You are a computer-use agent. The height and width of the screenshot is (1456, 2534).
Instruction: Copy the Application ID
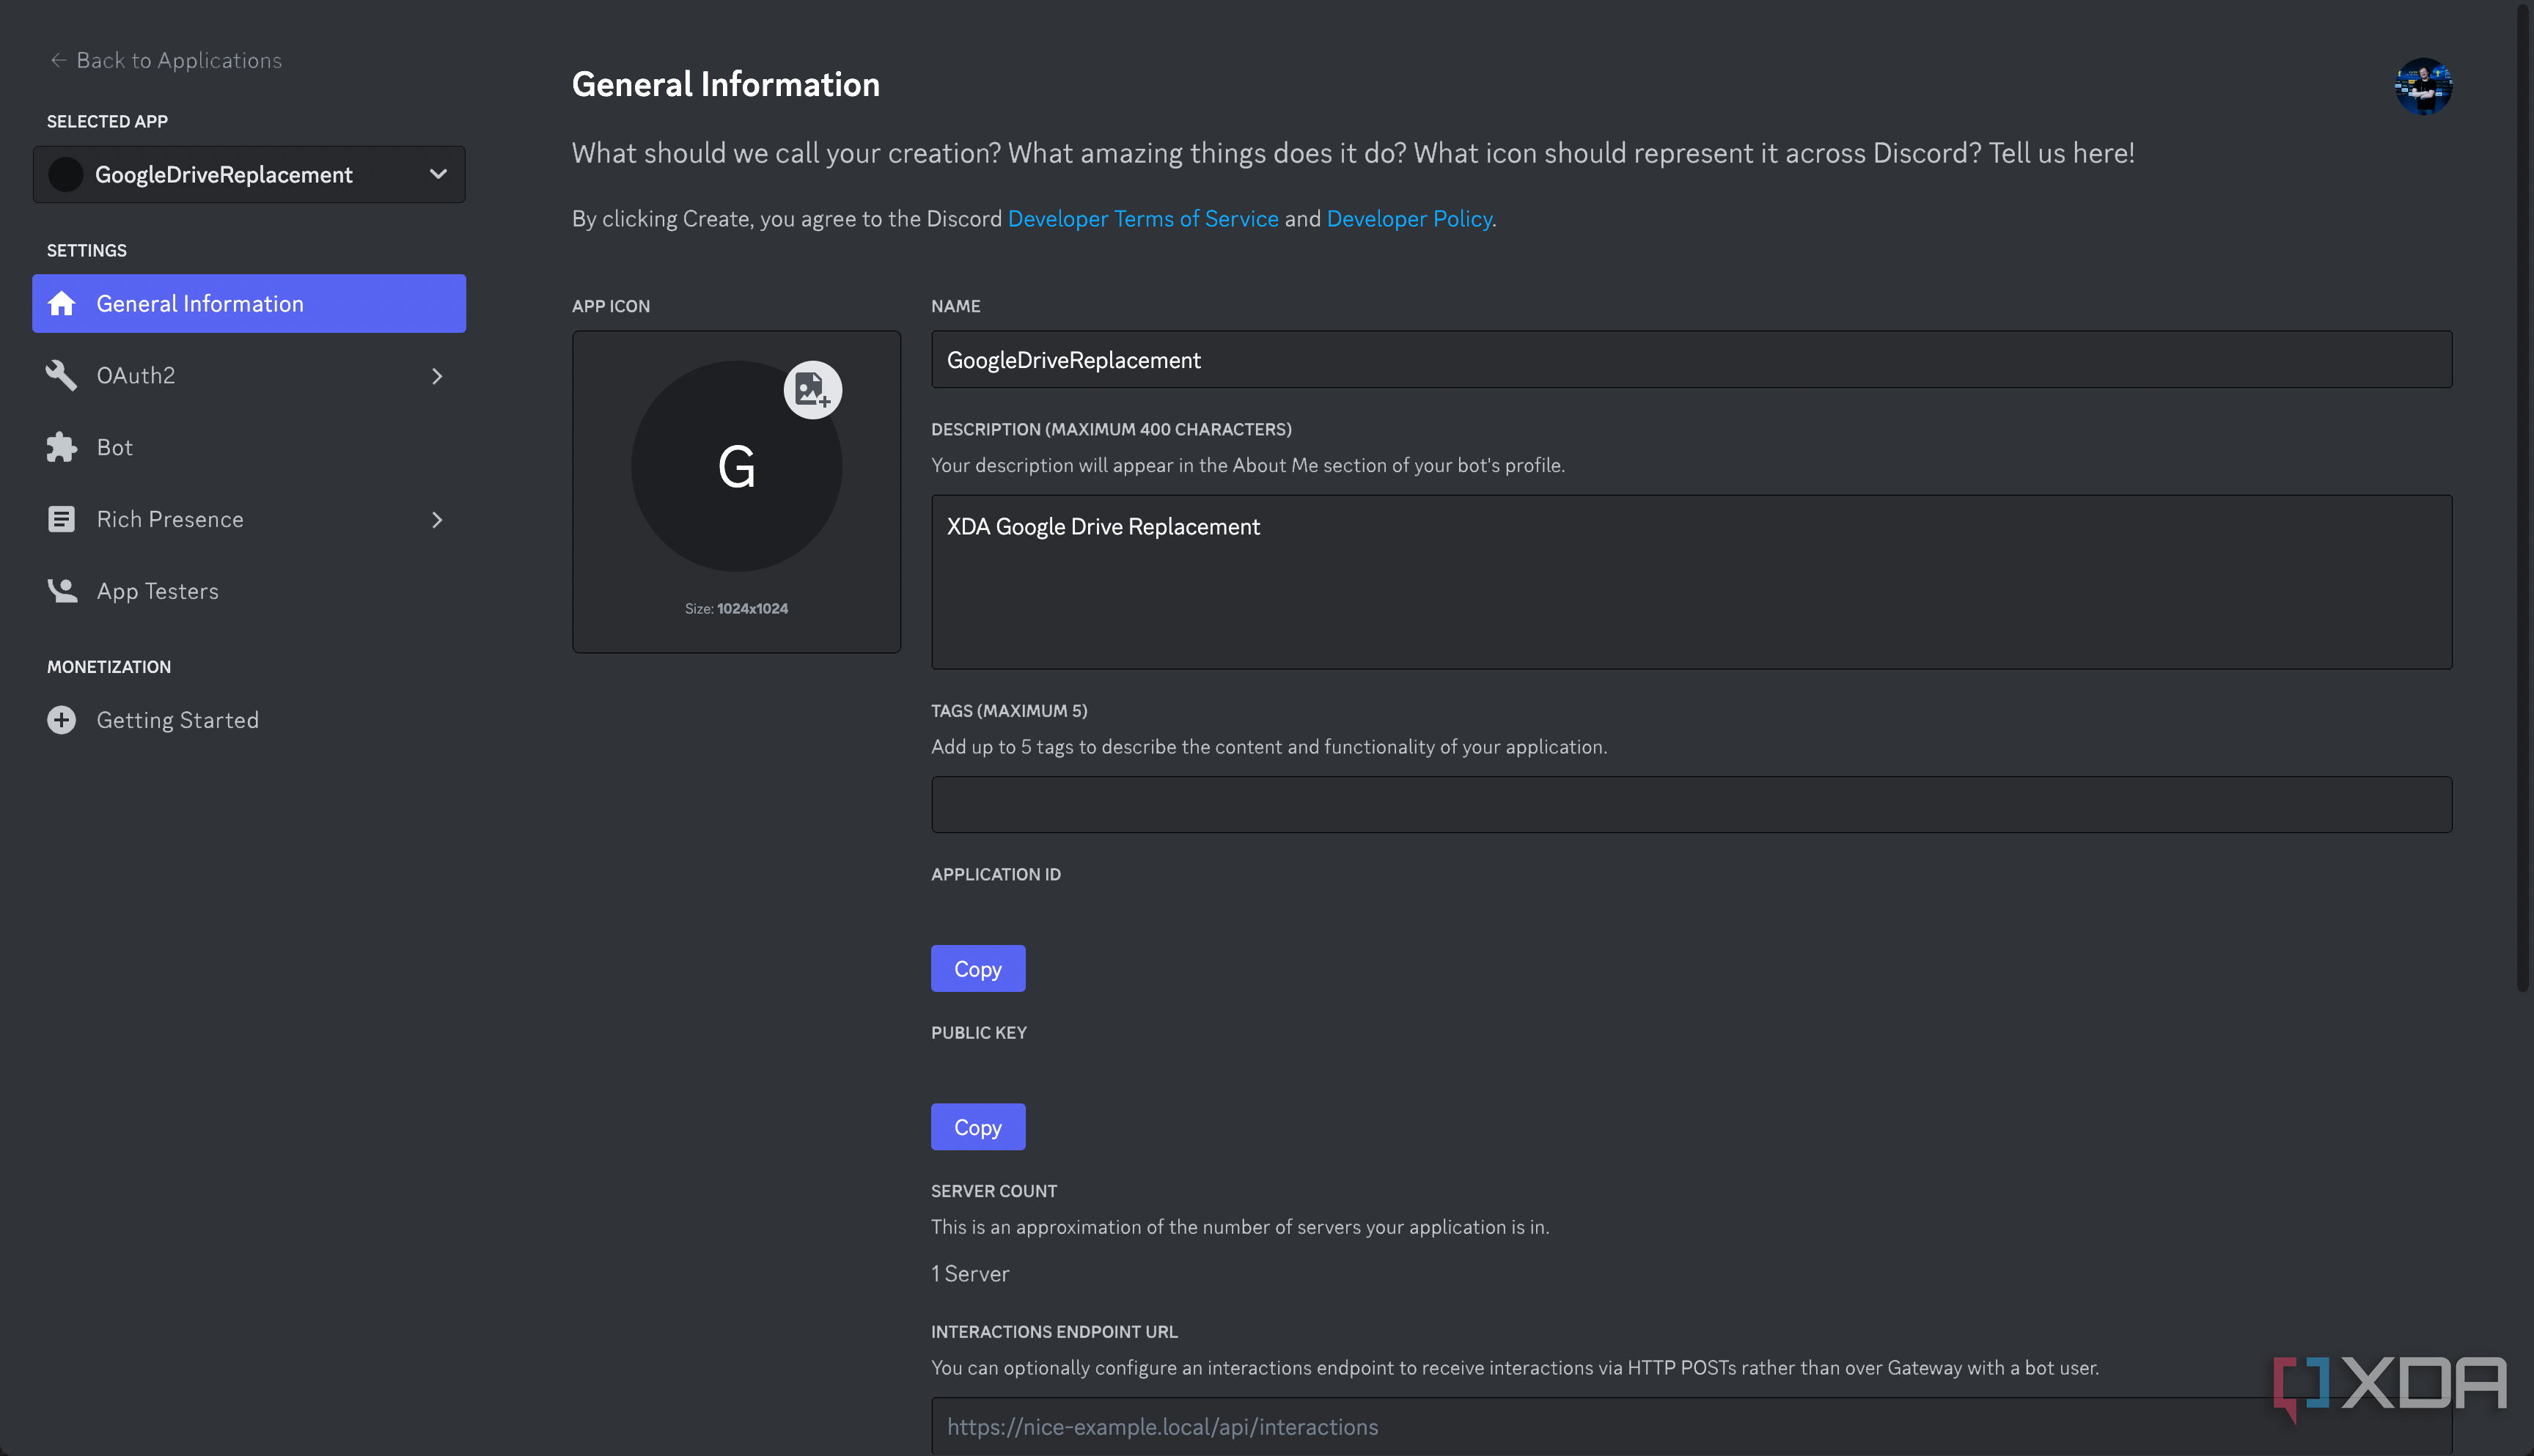[x=977, y=968]
